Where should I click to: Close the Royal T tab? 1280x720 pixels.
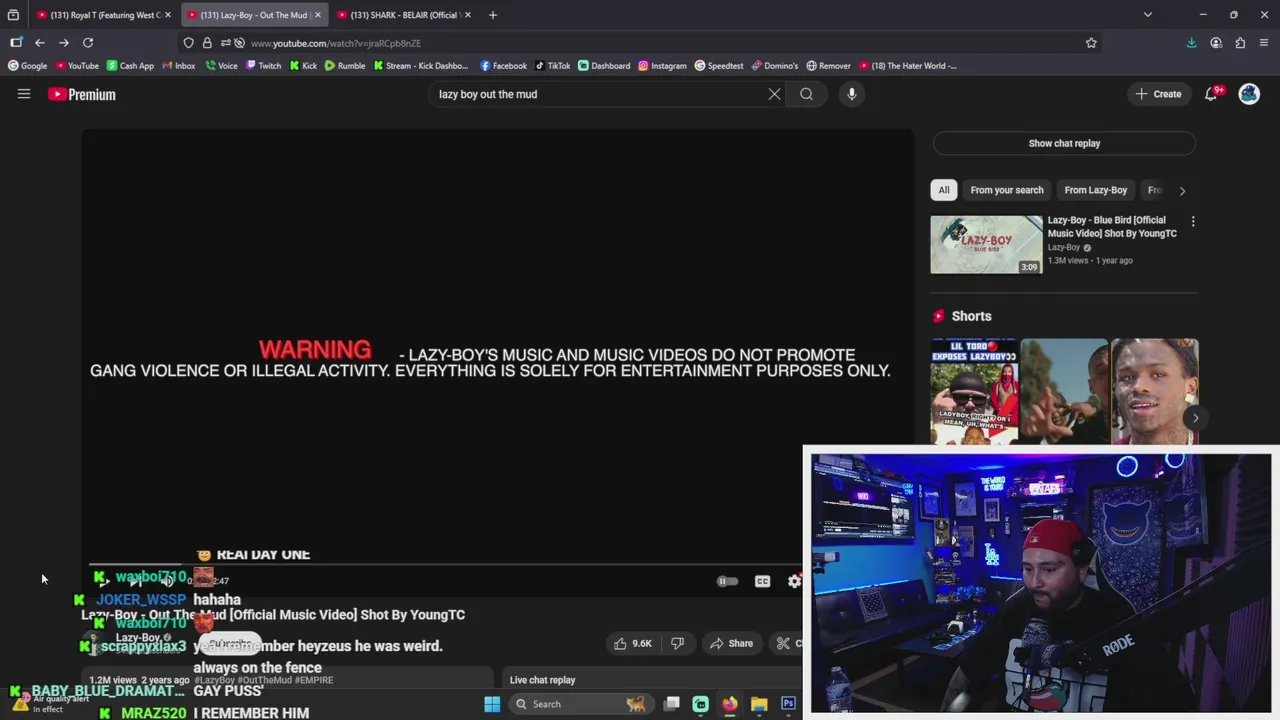click(168, 15)
